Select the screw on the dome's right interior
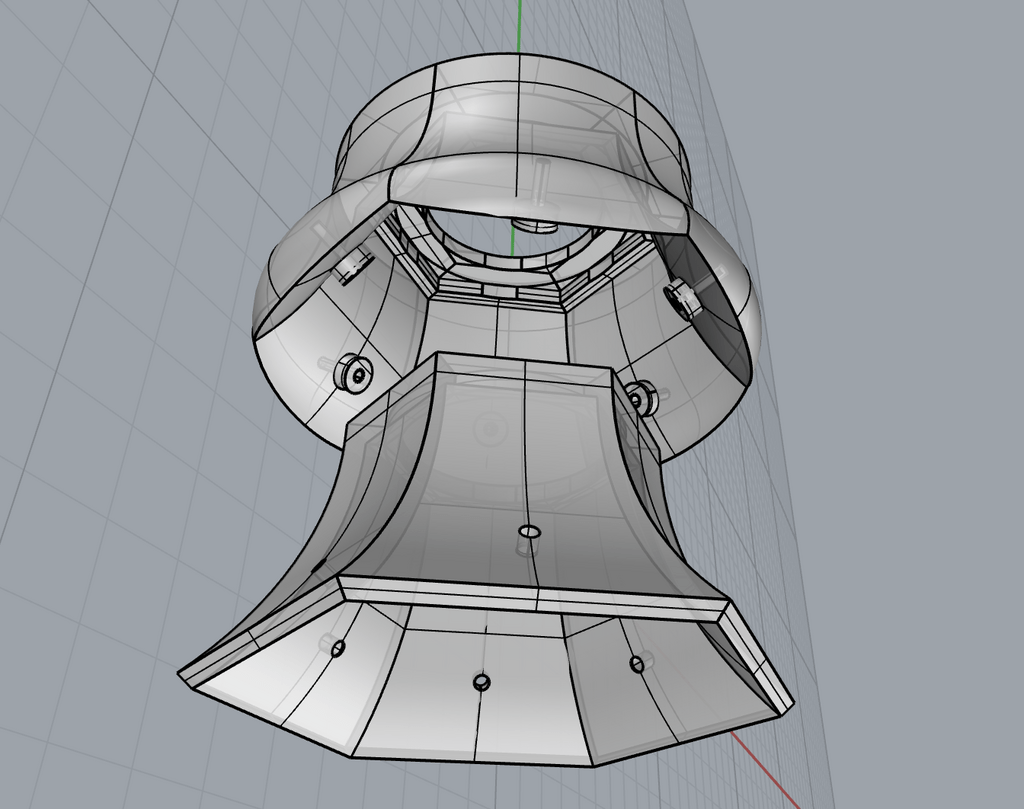 (x=681, y=299)
